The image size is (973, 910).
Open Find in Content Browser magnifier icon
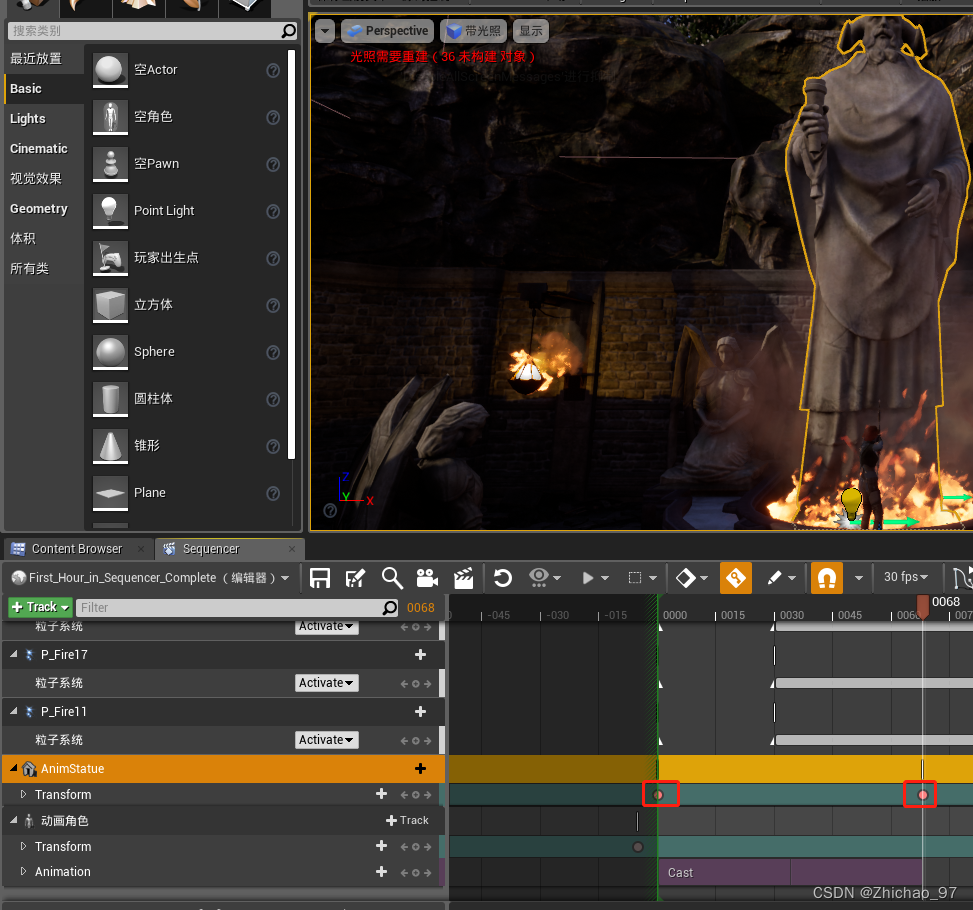coord(392,578)
